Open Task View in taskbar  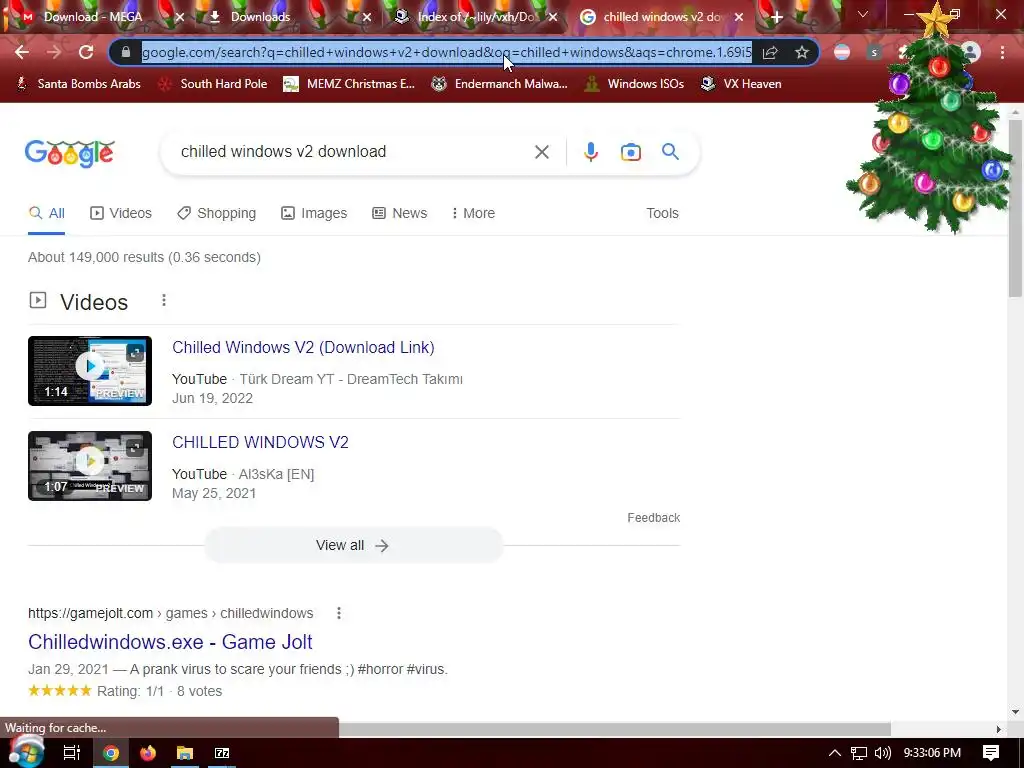click(x=71, y=753)
